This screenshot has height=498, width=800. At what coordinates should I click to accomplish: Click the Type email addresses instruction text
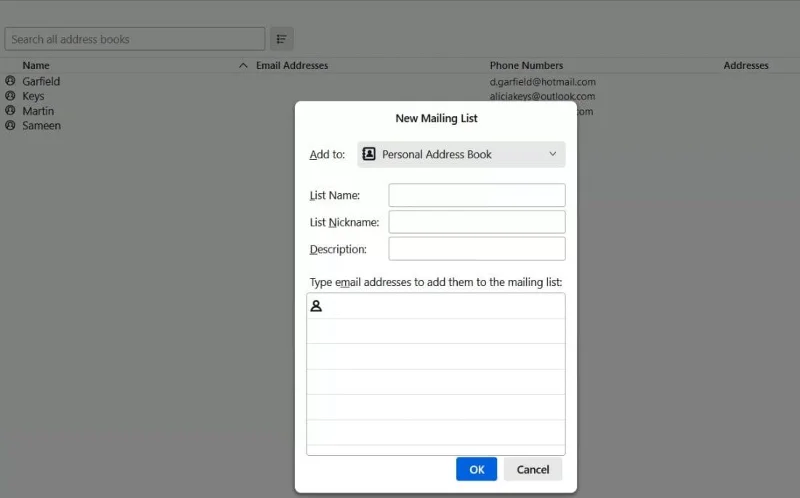436,282
